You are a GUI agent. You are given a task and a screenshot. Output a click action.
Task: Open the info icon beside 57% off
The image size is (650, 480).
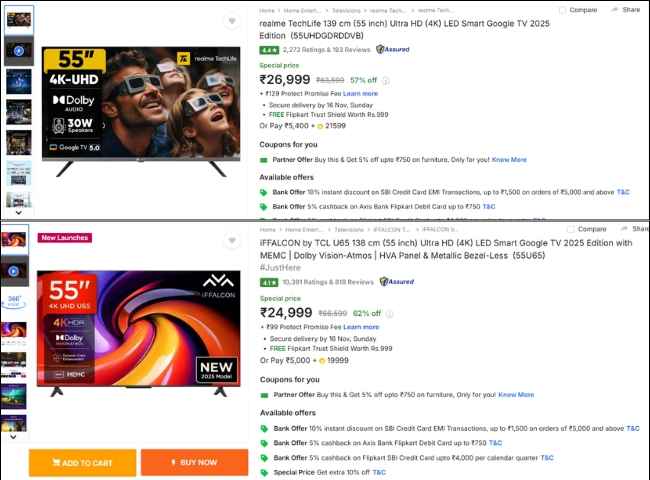386,80
